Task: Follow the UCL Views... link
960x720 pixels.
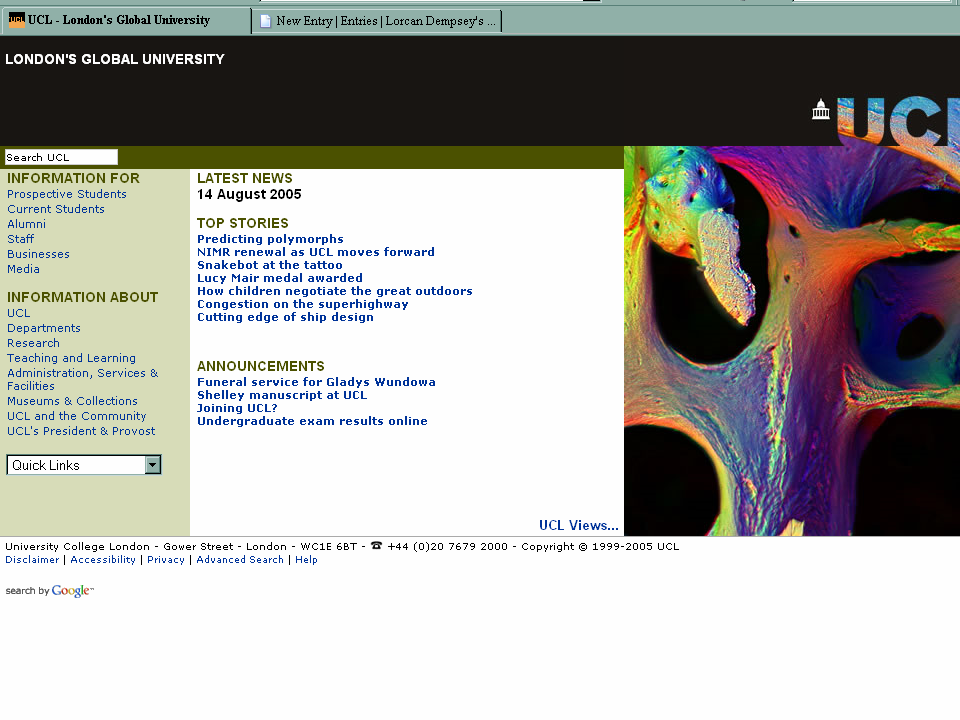Action: coord(579,525)
